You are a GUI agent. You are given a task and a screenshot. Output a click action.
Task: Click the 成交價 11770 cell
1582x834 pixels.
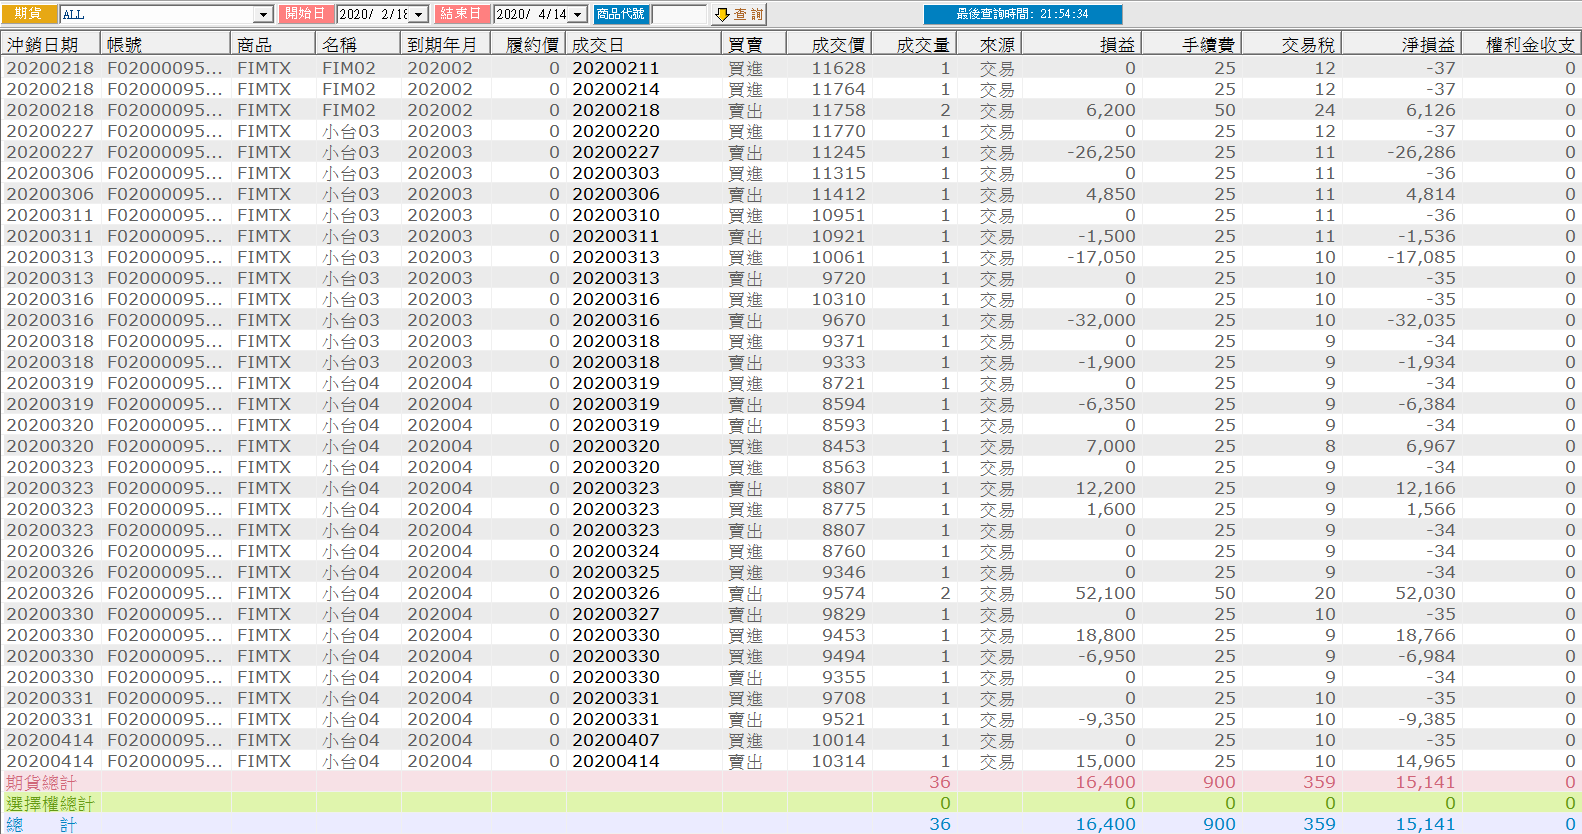pyautogui.click(x=838, y=131)
